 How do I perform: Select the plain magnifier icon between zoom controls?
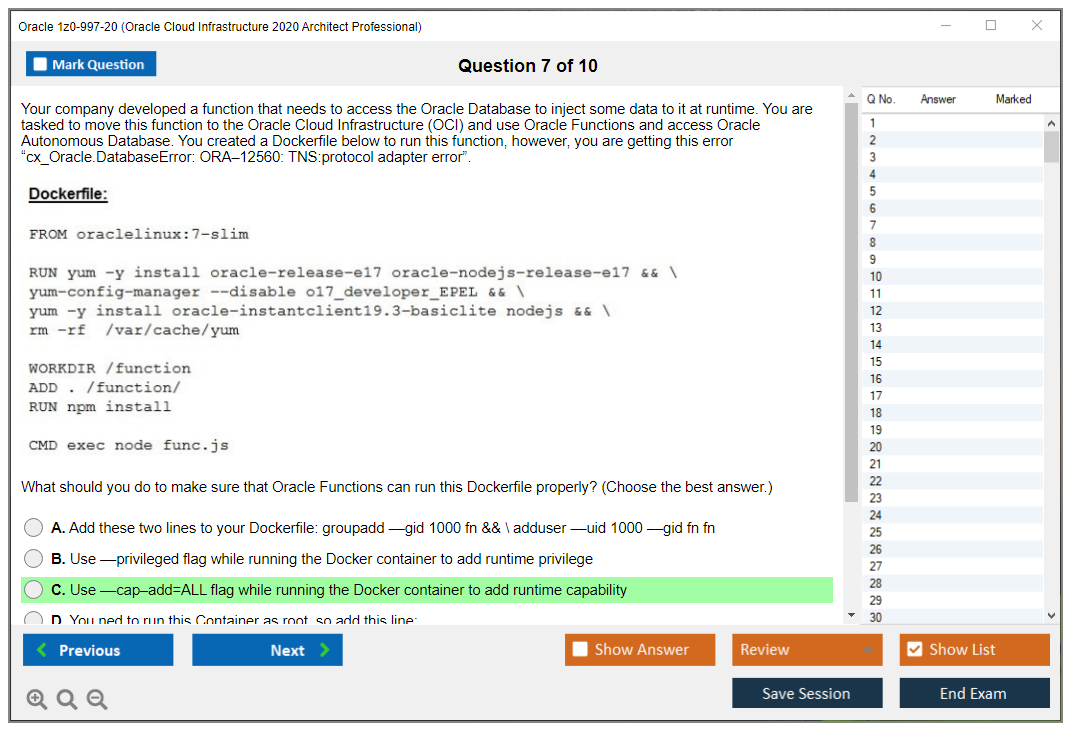point(67,699)
